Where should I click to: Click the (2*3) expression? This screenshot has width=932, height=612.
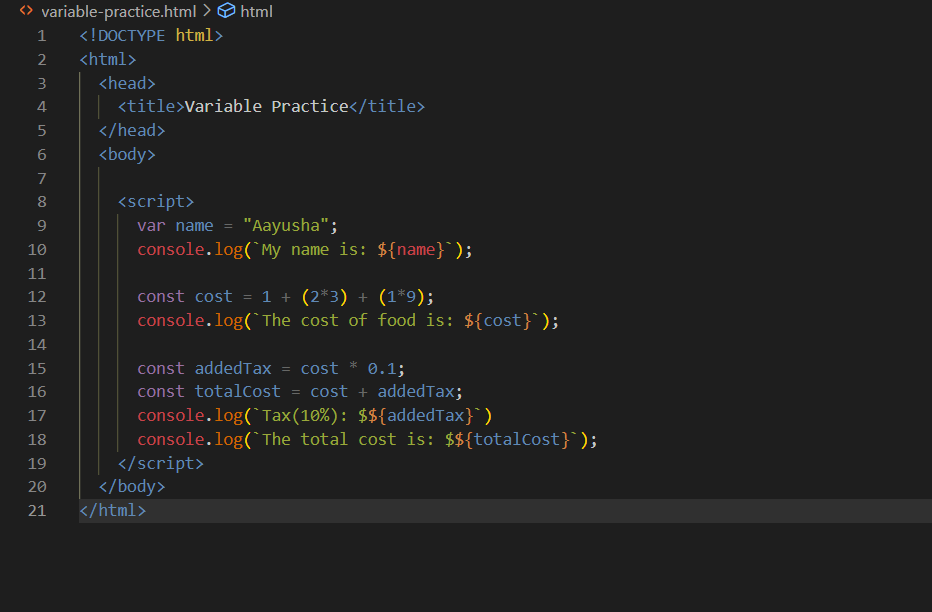(x=324, y=297)
